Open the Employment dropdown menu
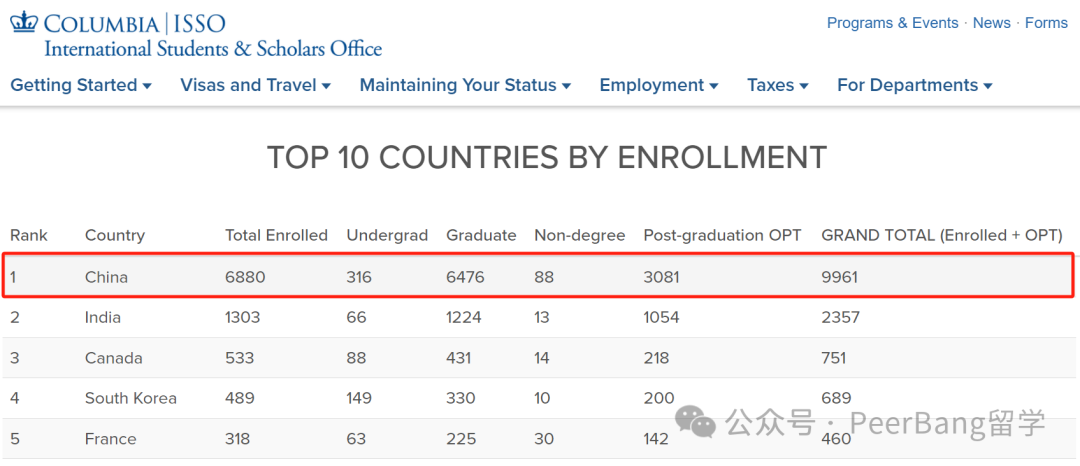This screenshot has height=466, width=1080. click(x=659, y=85)
